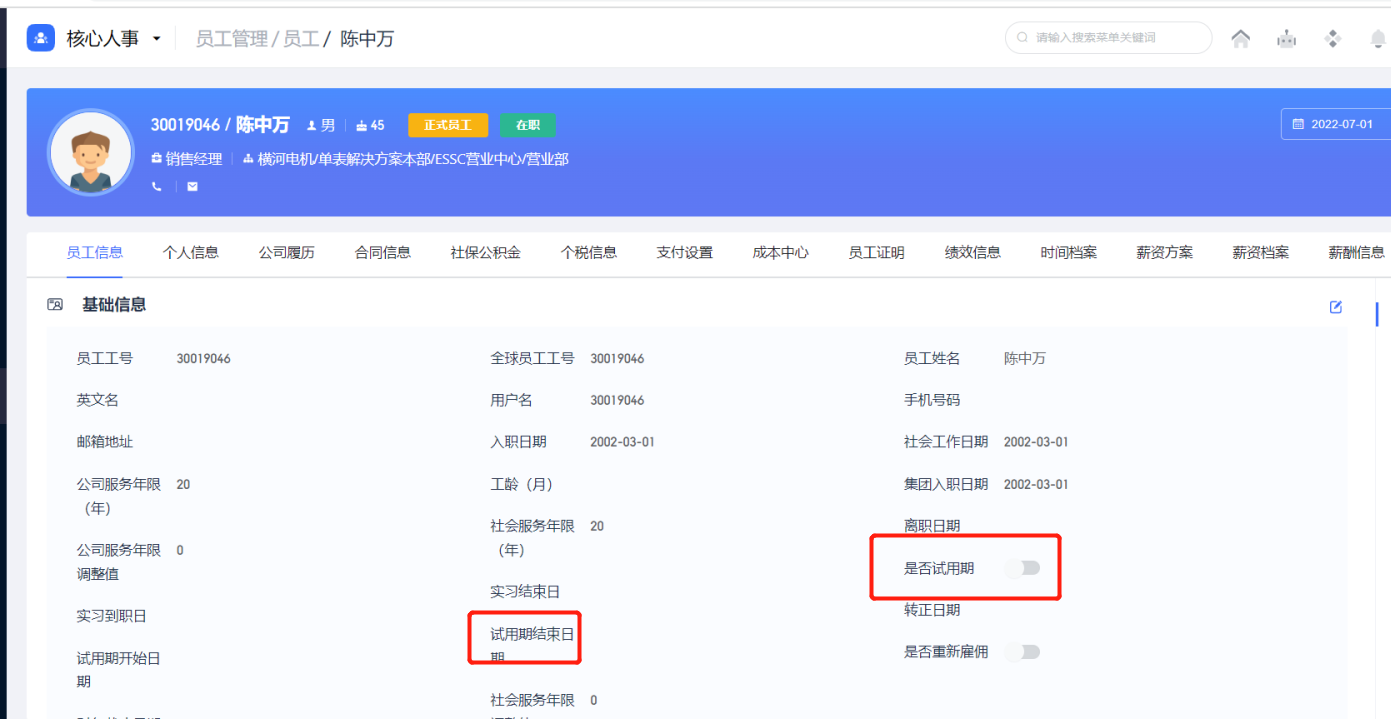The height and width of the screenshot is (719, 1391).
Task: Click the email envelope icon in header
Action: pos(192,186)
